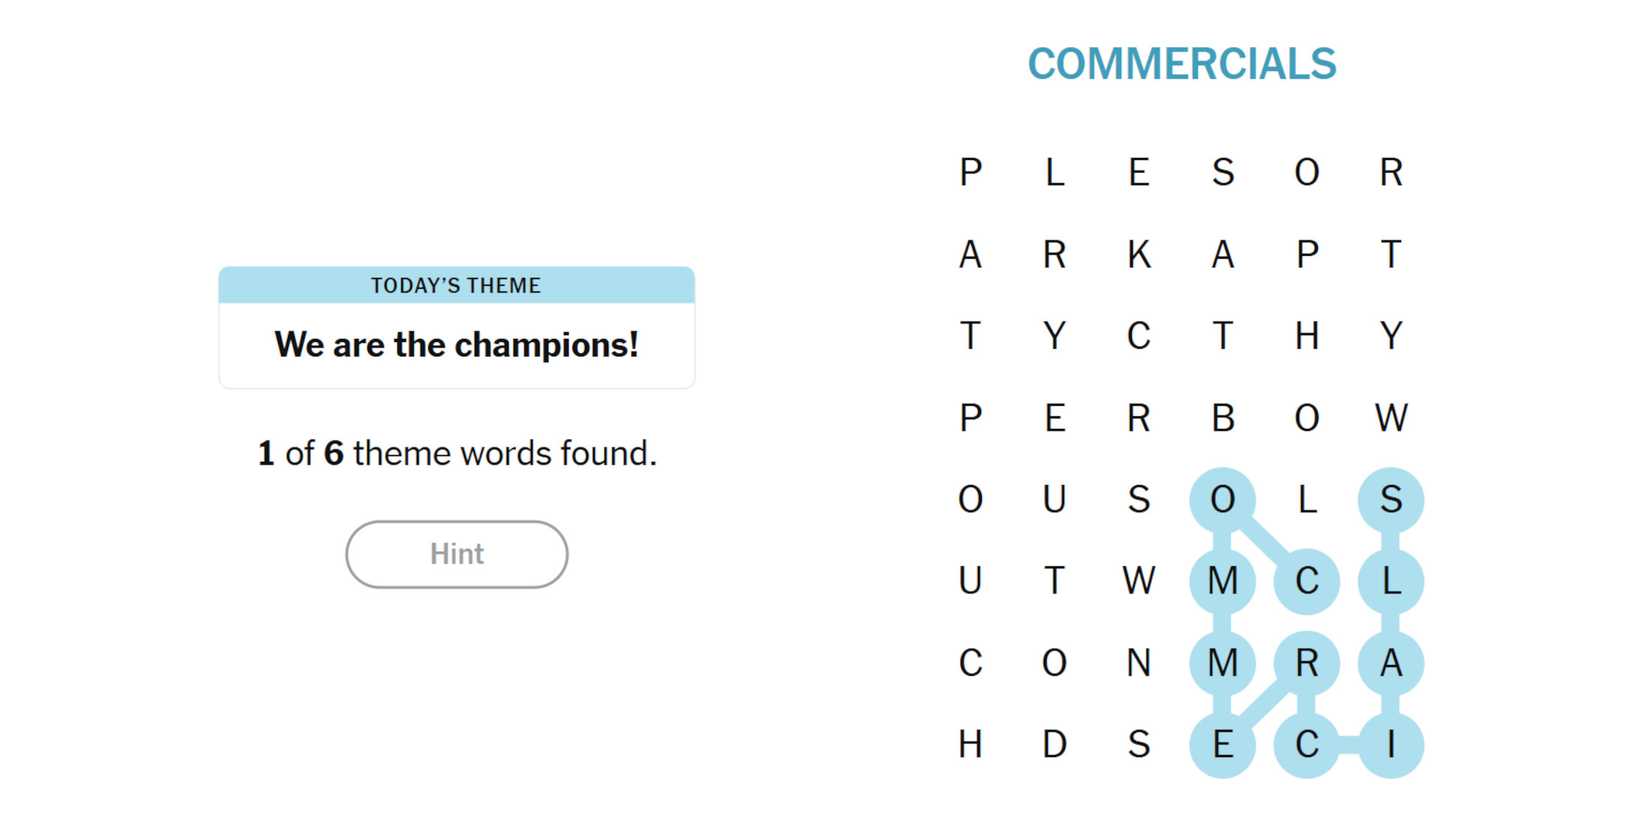Tap the letter N in the grid
The image size is (1650, 825).
1138,663
